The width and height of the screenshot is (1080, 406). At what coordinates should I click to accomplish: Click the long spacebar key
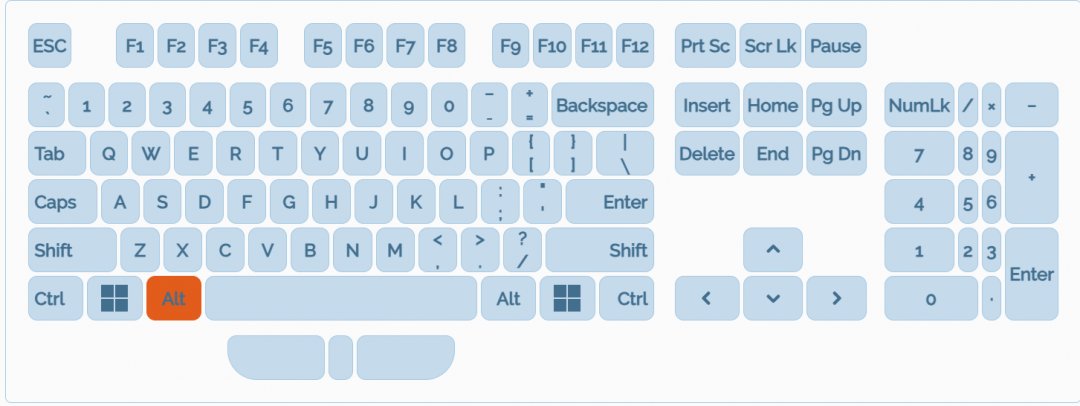[x=341, y=298]
